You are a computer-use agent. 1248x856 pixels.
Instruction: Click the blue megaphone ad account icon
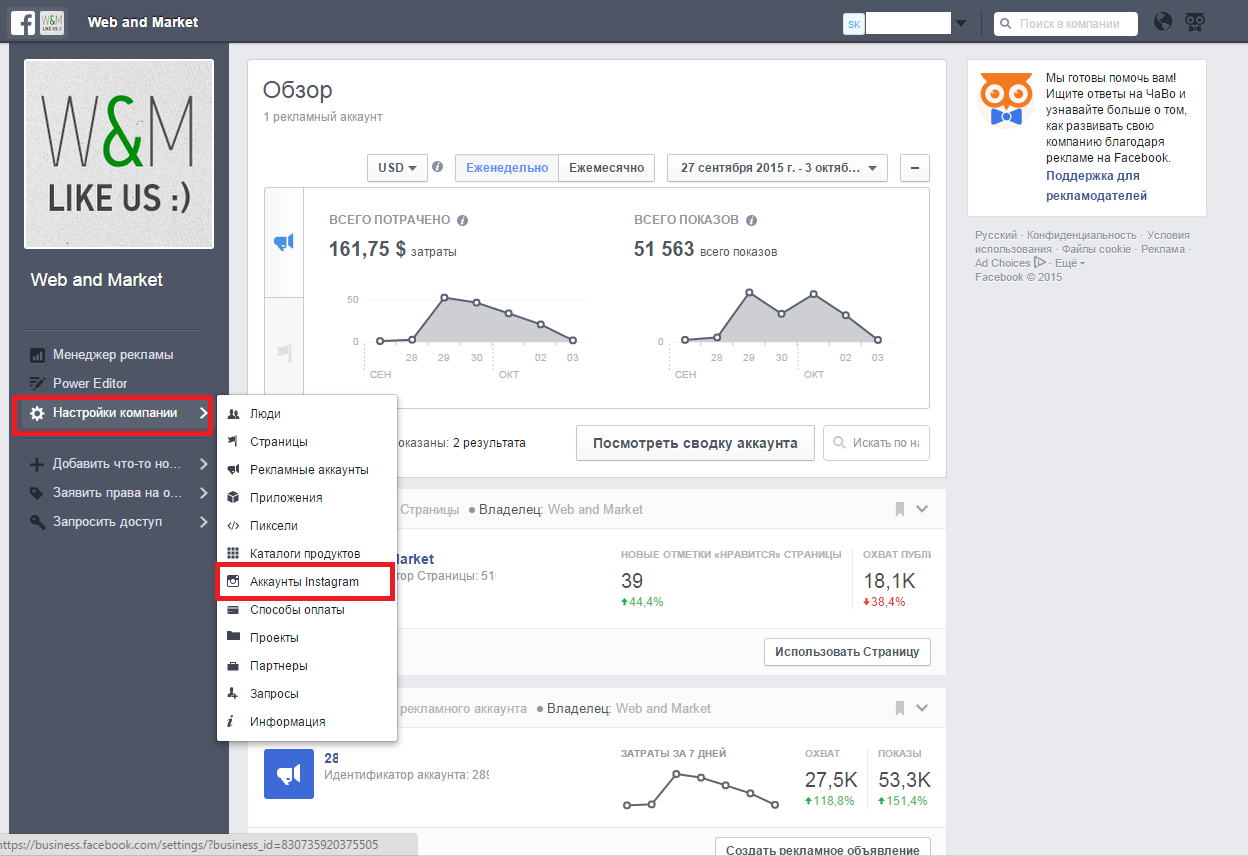289,774
